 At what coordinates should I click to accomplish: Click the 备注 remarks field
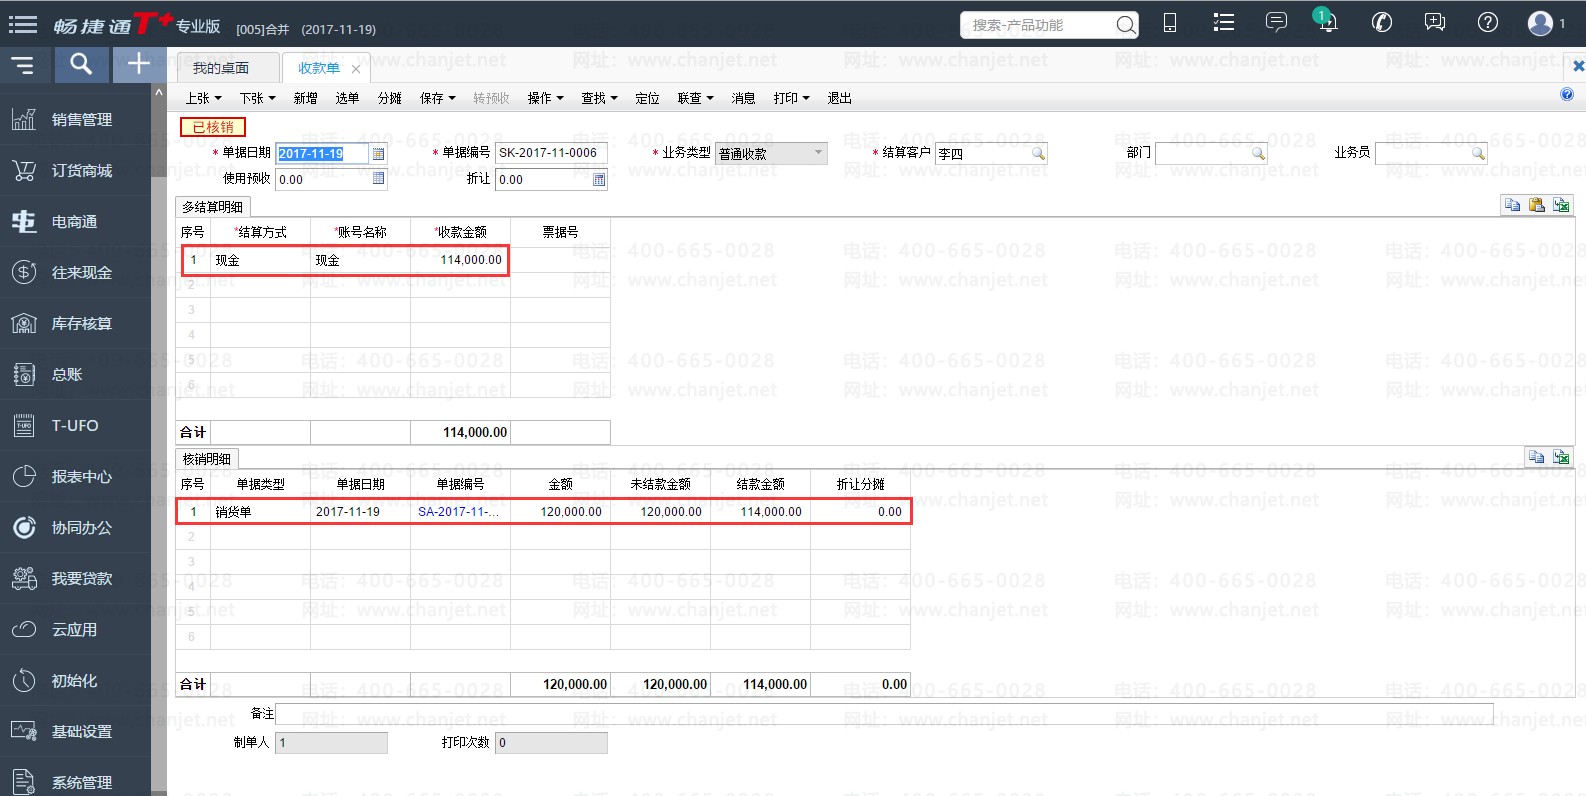click(884, 713)
